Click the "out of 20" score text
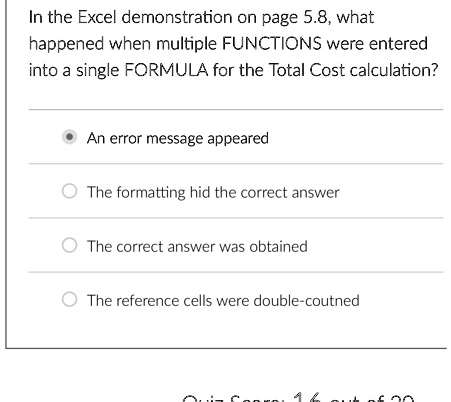This screenshot has width=451, height=402. tap(372, 398)
